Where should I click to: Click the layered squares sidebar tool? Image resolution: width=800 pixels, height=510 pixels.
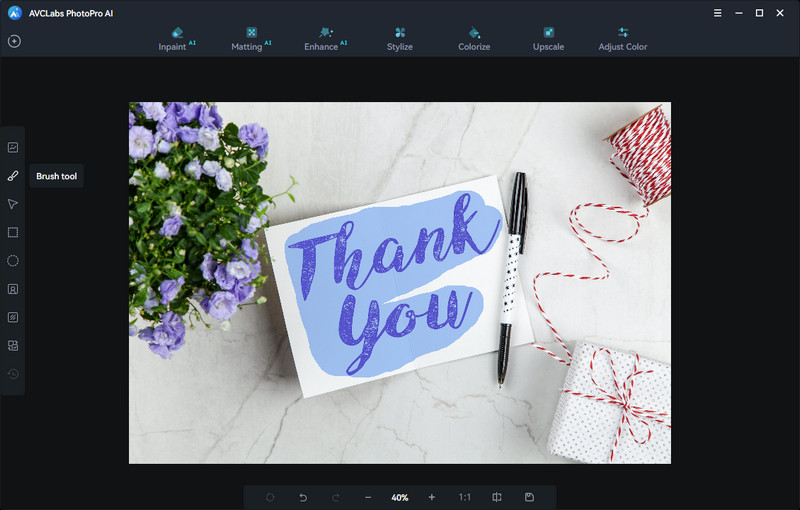click(x=13, y=346)
